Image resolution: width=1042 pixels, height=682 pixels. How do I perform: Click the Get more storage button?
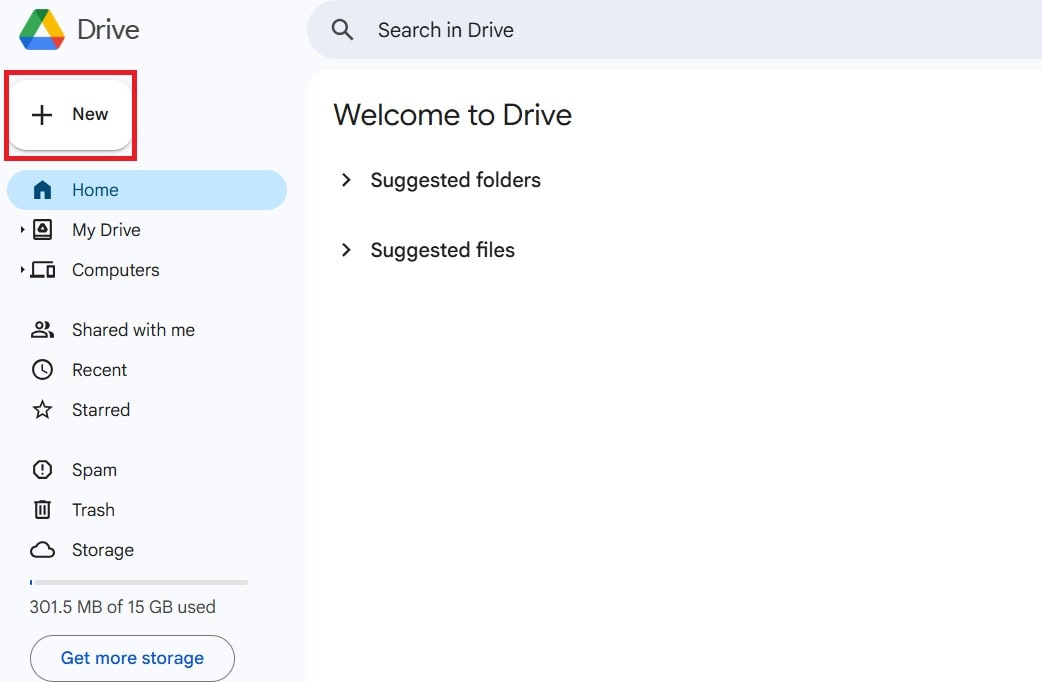[132, 658]
